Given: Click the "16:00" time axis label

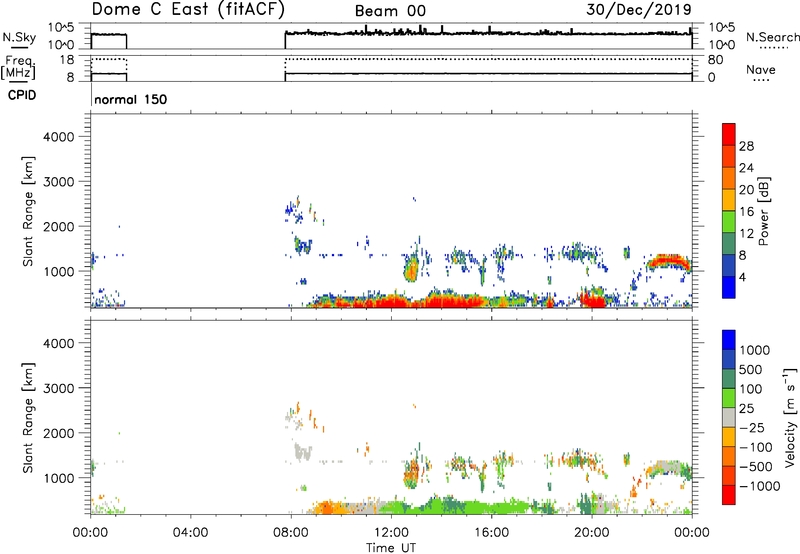Looking at the screenshot, I should point(491,533).
